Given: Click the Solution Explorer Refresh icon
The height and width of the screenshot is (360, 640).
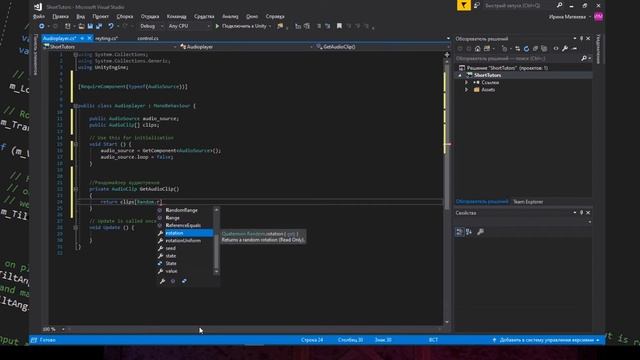Looking at the screenshot, I should click(526, 49).
